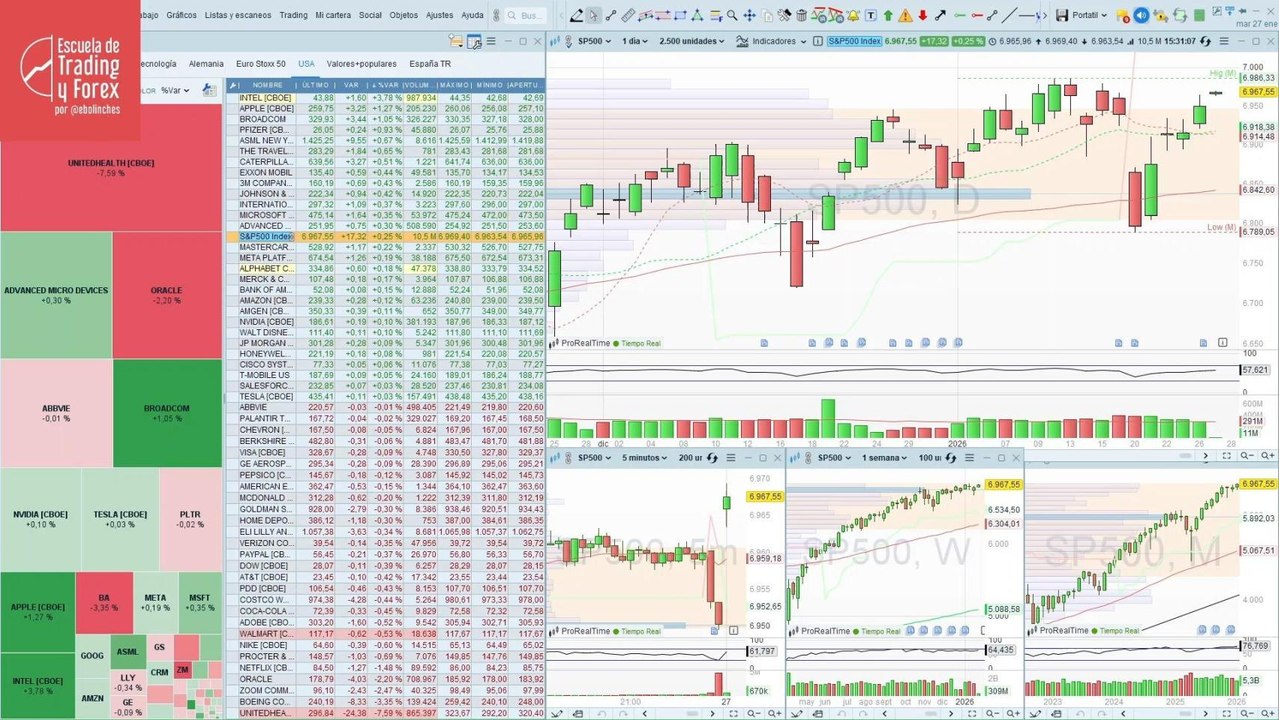
Task: Click the info icon beside Indicadores
Action: point(817,41)
